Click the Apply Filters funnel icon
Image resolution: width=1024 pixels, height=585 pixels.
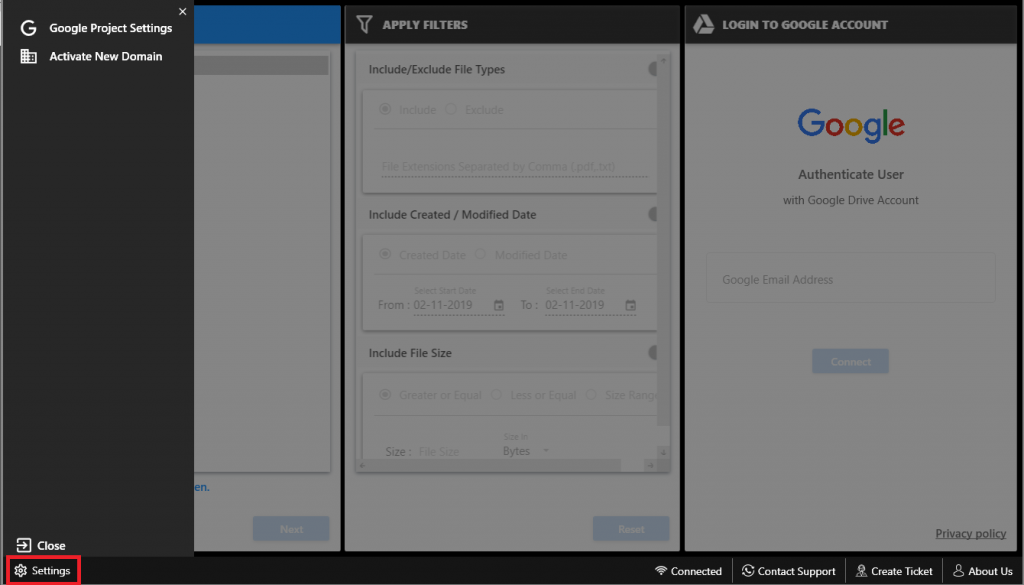pos(364,25)
